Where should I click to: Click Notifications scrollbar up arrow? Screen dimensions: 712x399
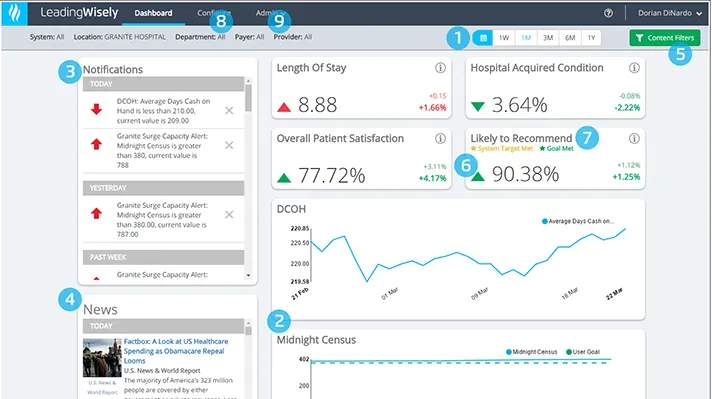coord(248,81)
